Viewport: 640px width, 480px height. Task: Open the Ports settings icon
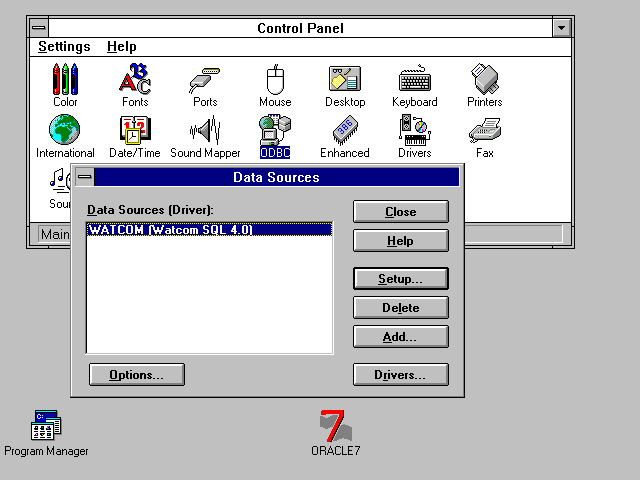coord(205,79)
